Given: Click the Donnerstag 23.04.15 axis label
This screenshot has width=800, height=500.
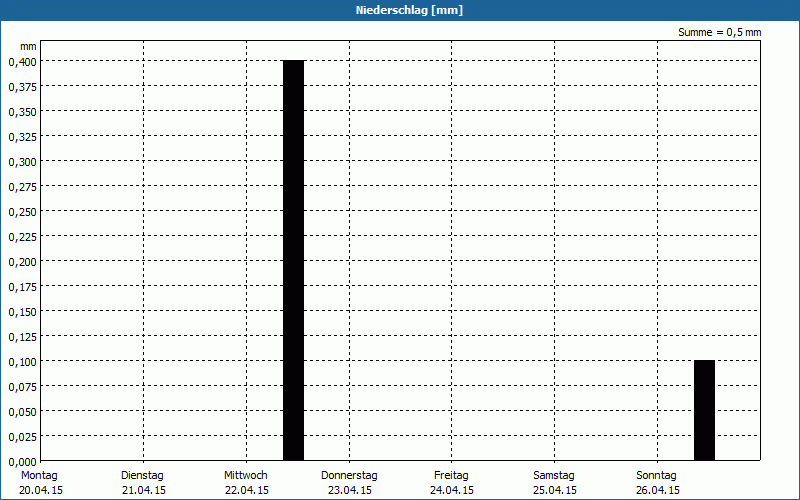Looking at the screenshot, I should click(x=349, y=483).
